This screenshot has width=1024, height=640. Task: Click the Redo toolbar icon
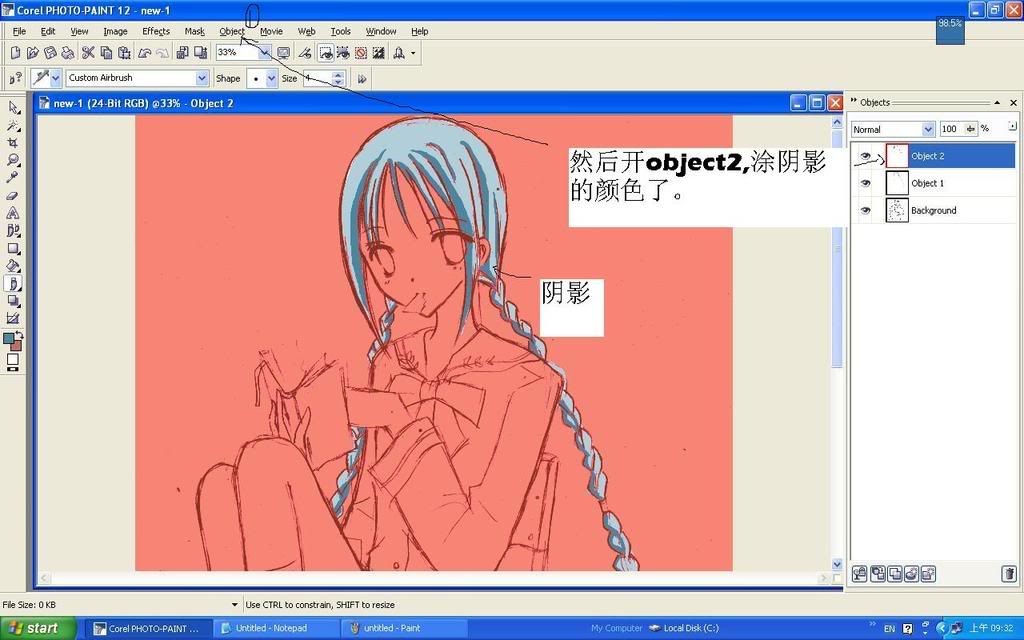tap(162, 53)
